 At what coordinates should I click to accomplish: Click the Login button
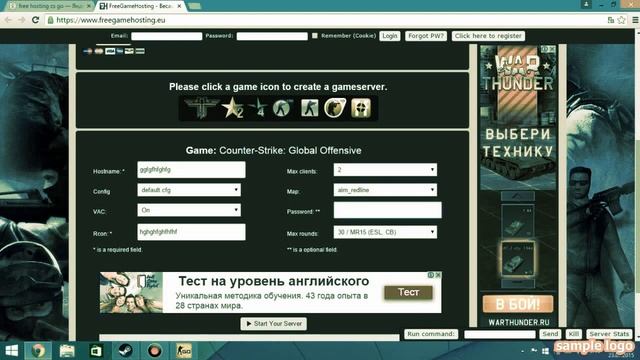pos(389,36)
